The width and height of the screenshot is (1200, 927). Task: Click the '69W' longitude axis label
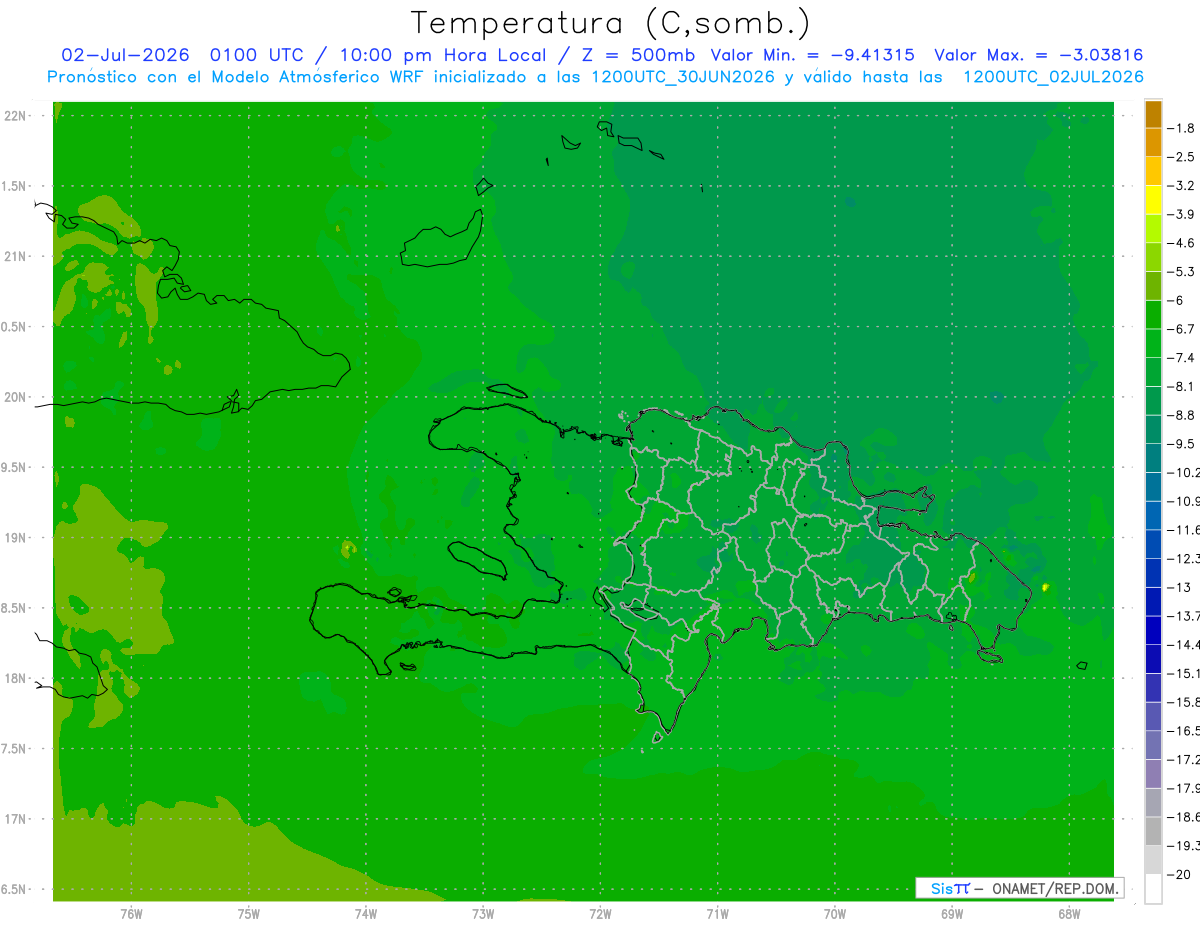pyautogui.click(x=952, y=913)
